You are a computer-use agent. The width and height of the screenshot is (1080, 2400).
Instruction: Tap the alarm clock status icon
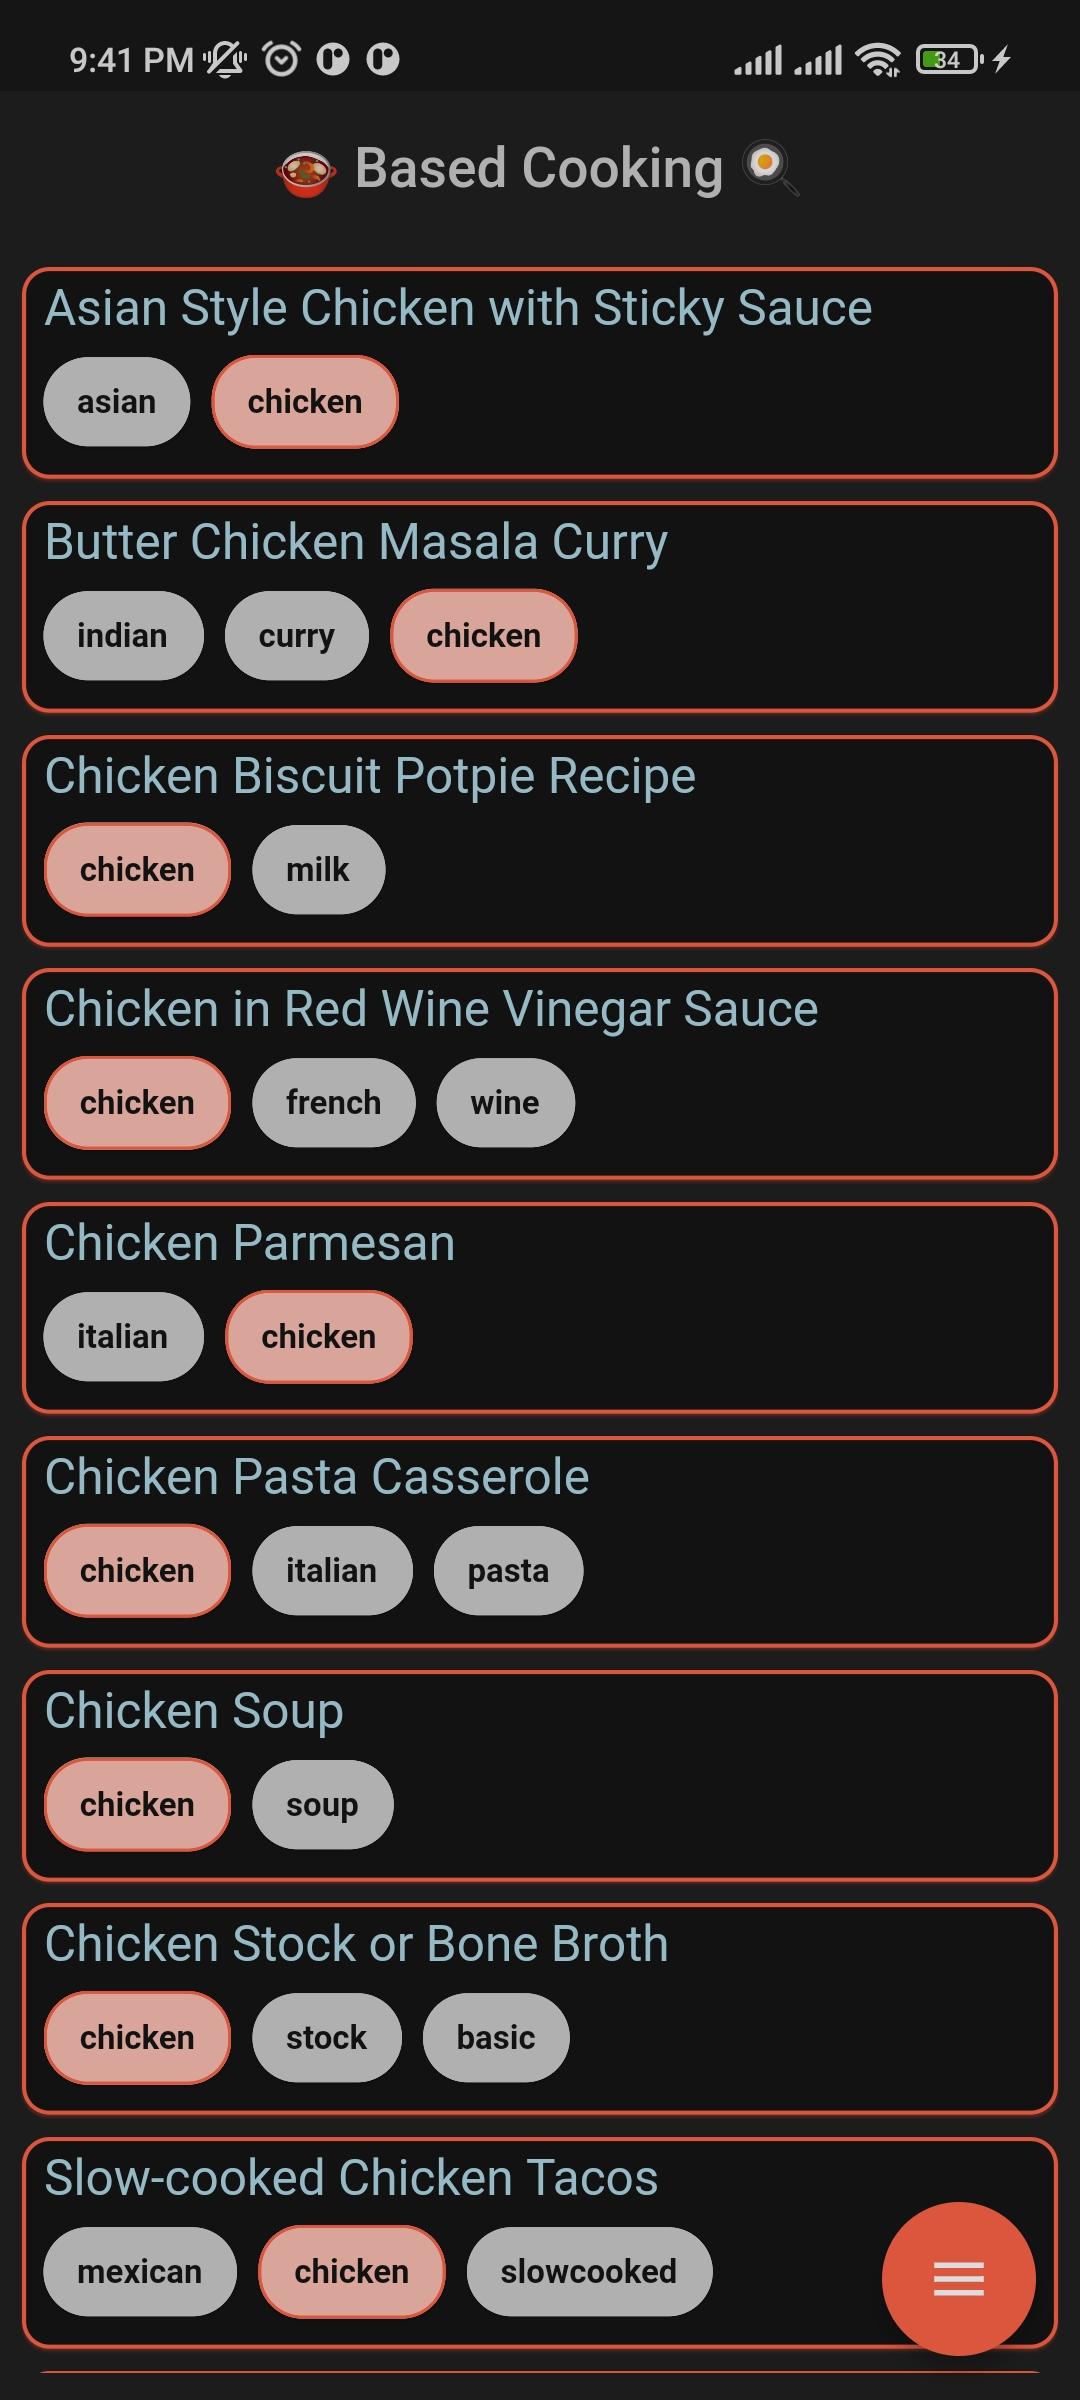click(x=281, y=60)
